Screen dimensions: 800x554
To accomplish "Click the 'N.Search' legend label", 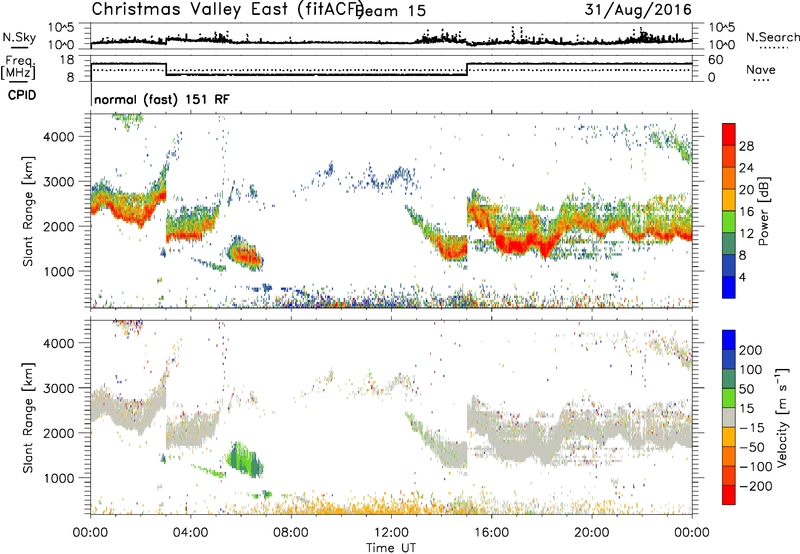I will (772, 37).
